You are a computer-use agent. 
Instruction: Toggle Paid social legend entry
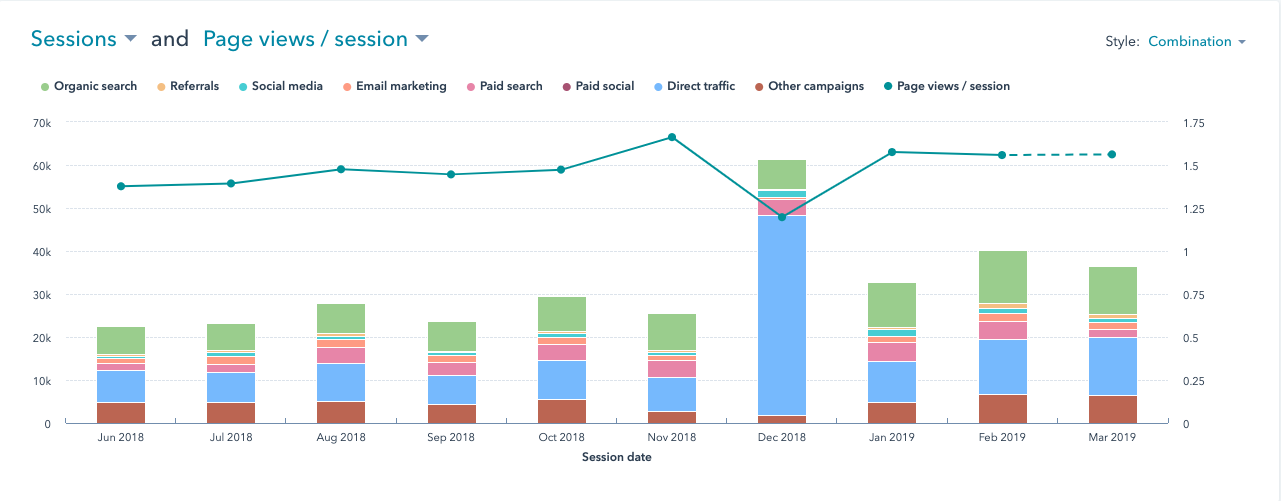[604, 86]
